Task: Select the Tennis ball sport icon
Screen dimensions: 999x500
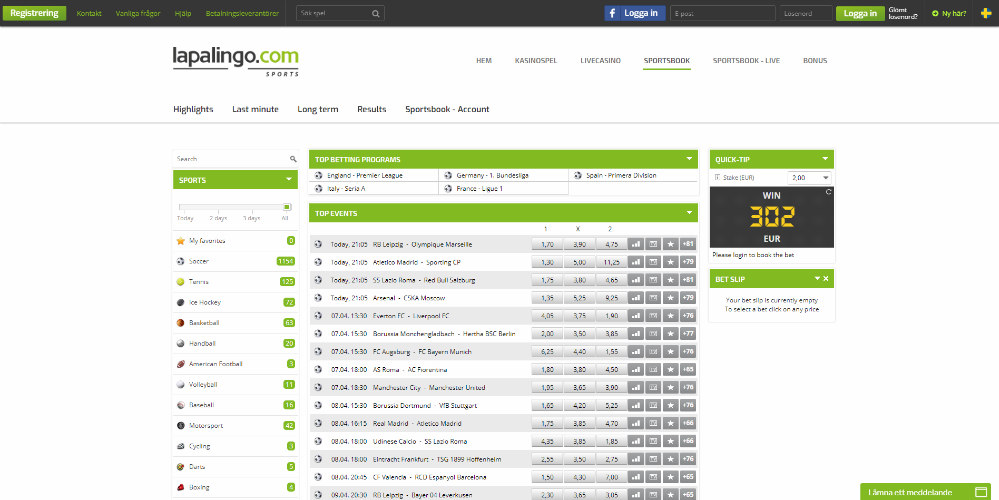Action: [181, 282]
